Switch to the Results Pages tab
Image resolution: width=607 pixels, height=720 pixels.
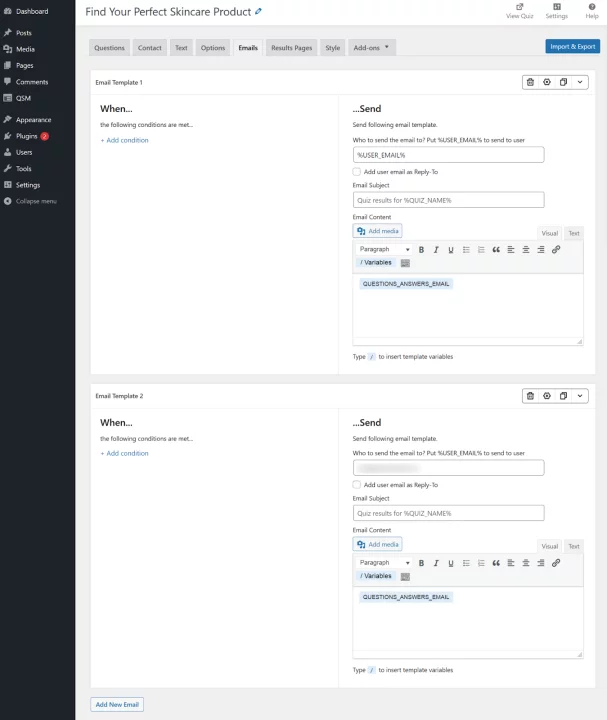tap(292, 48)
